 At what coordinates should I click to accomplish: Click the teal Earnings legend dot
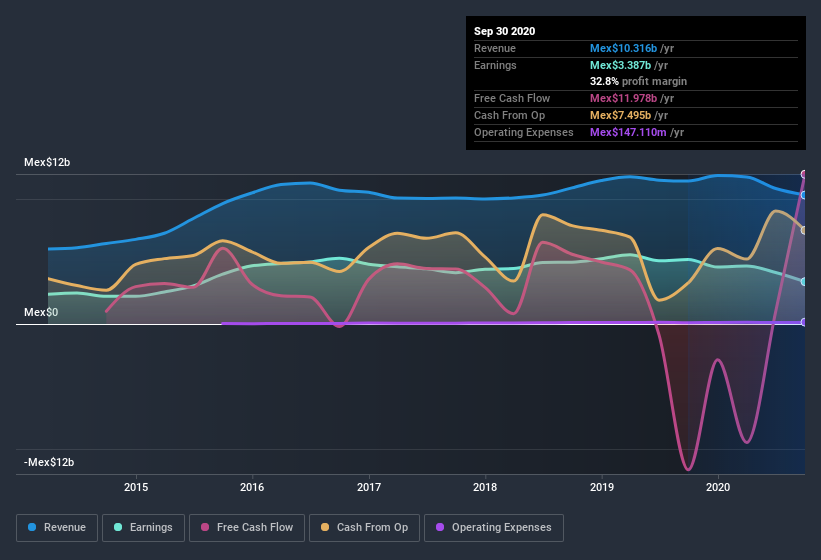tap(118, 527)
